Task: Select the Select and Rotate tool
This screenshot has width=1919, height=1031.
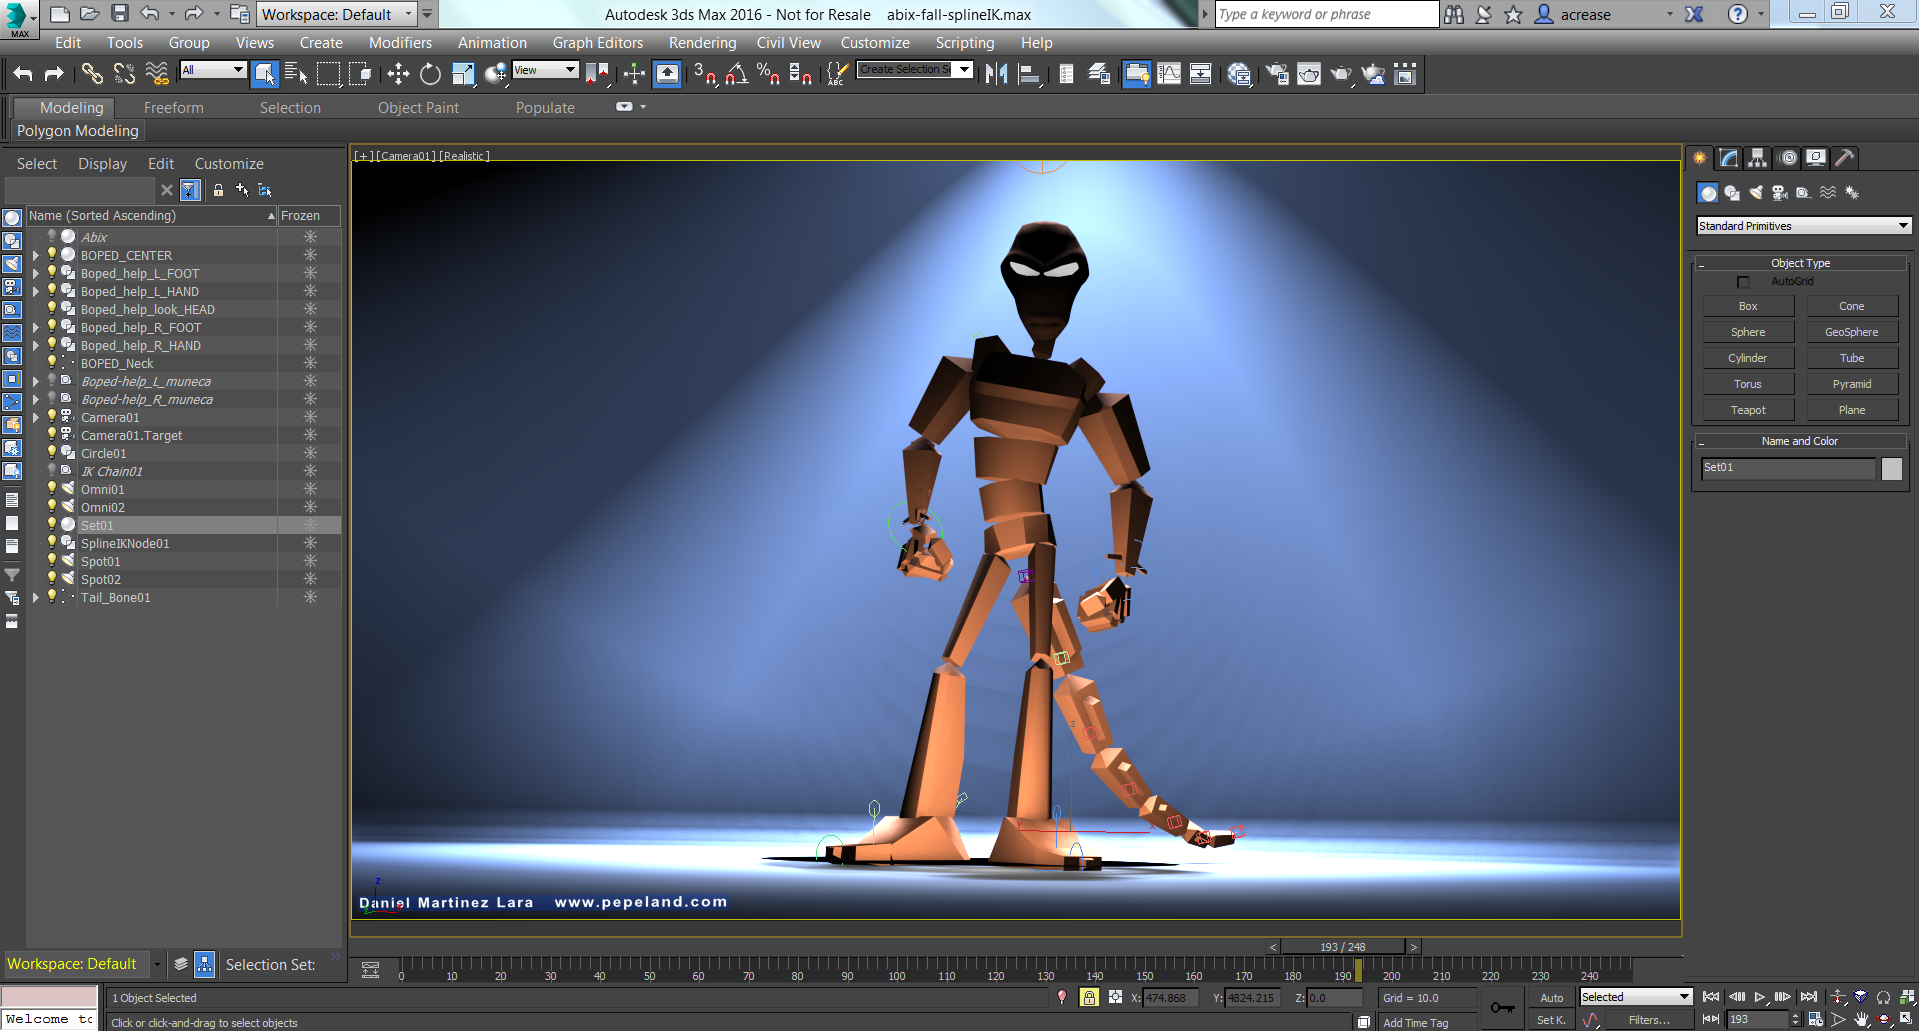Action: tap(430, 74)
